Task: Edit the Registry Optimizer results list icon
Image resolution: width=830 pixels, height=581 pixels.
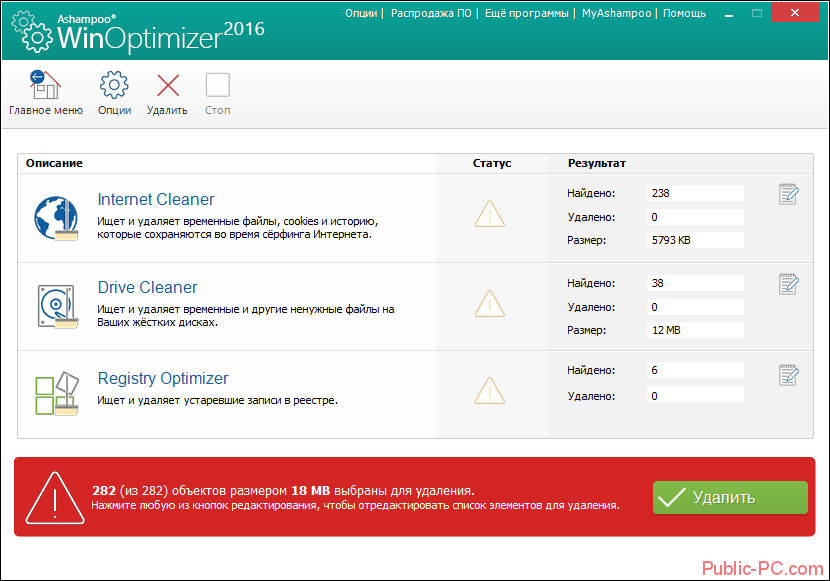Action: coord(789,375)
